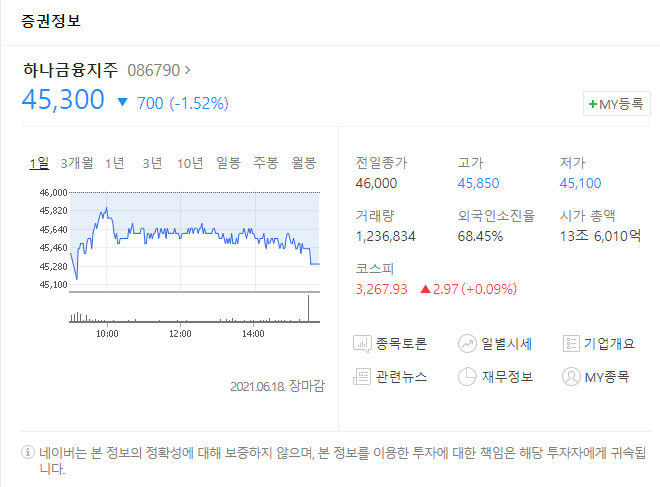Viewport: 660px width, 487px height.
Task: Click the 증권정보 section heading
Action: point(51,21)
